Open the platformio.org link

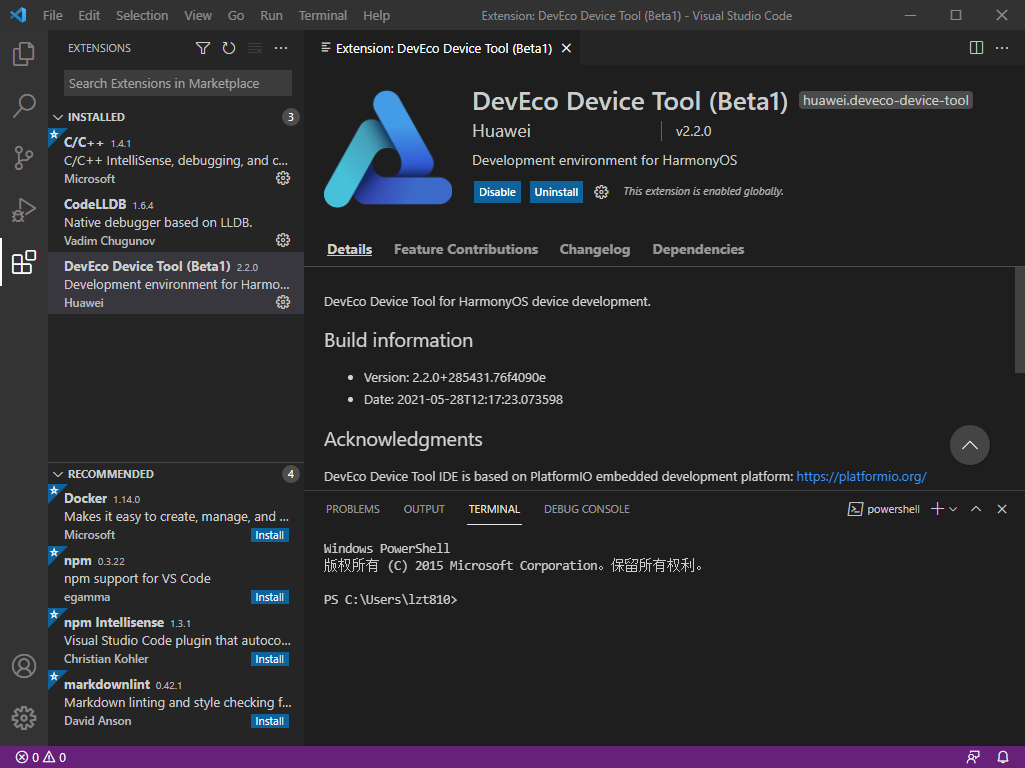tap(861, 476)
